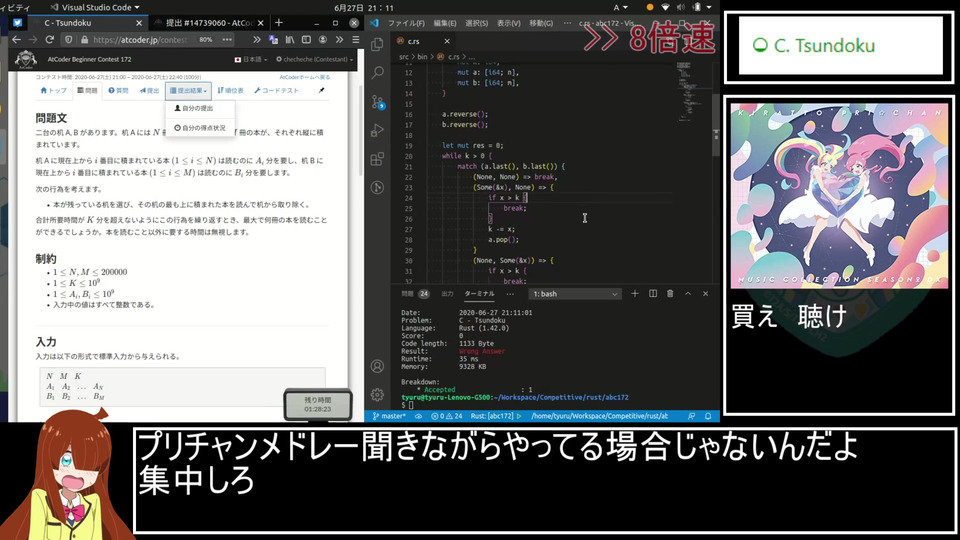
Task: Open the 移動(G) menu
Action: pos(541,23)
